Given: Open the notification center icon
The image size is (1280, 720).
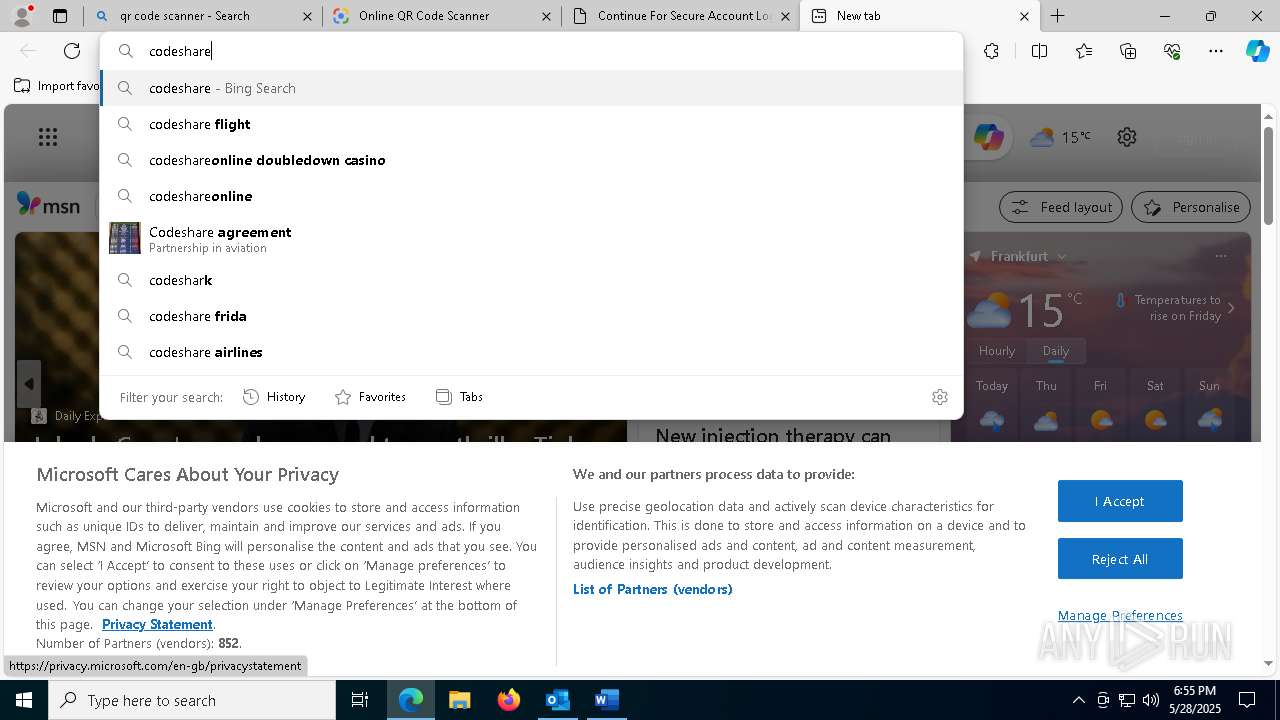Looking at the screenshot, I should [x=1247, y=700].
